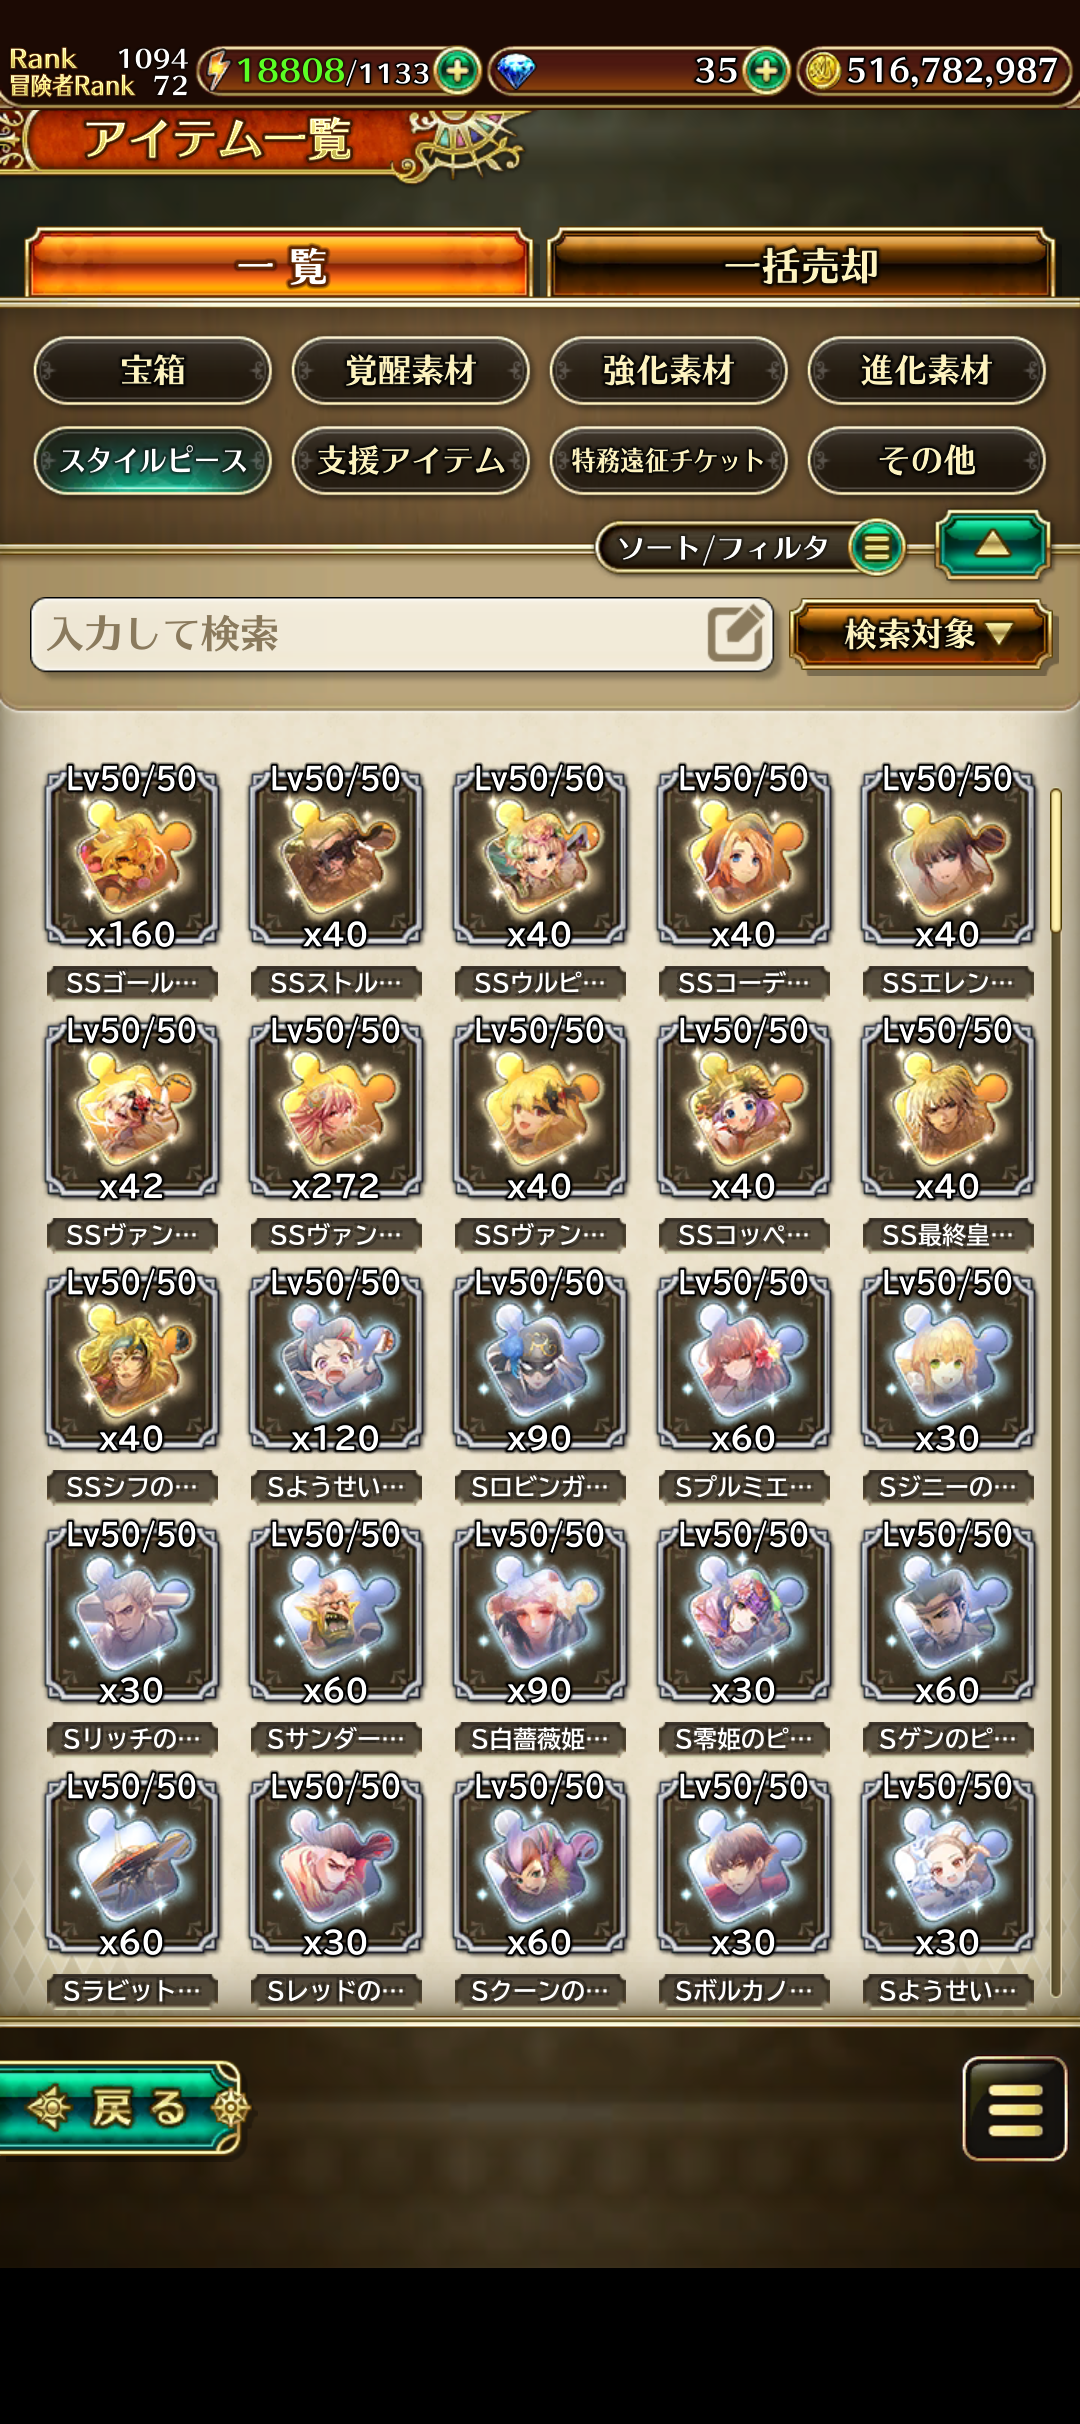Click the 入力して検索 search field
Viewport: 1080px width, 2424px height.
pyautogui.click(x=402, y=634)
